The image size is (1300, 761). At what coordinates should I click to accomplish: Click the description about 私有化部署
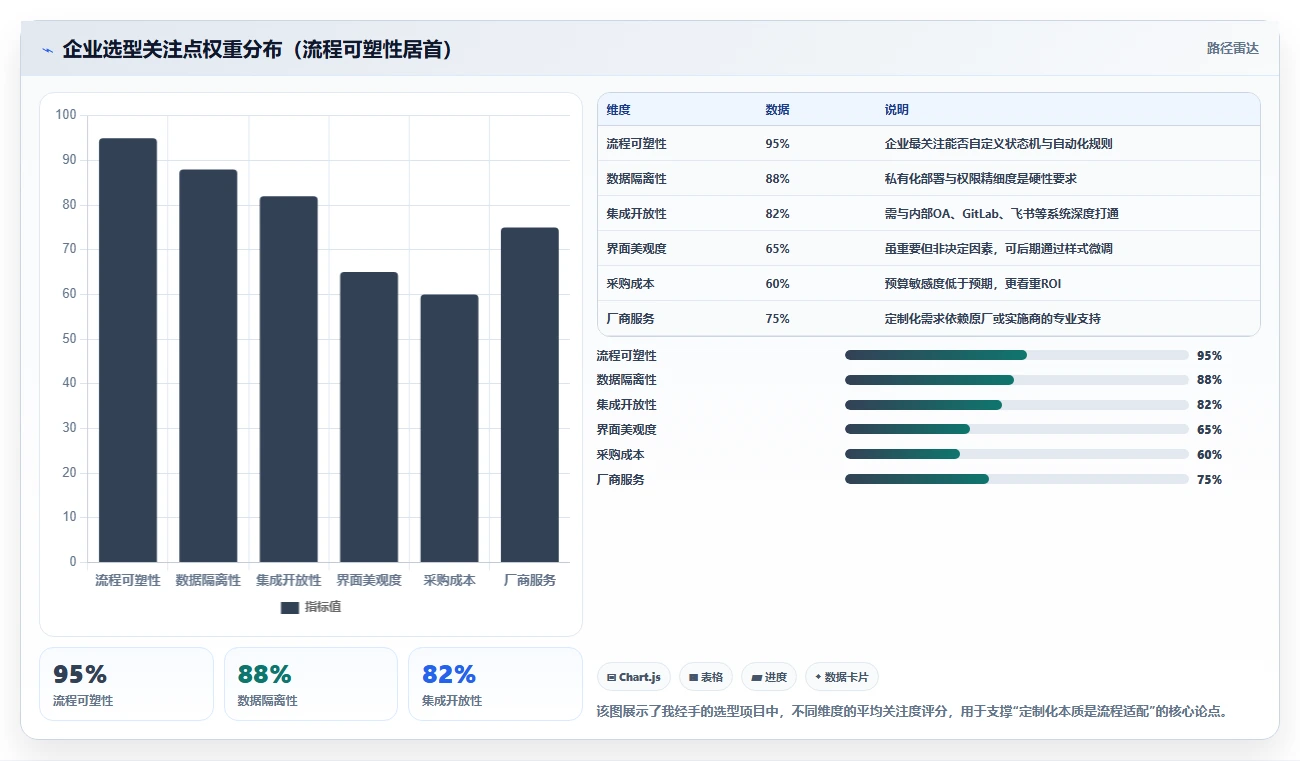(x=980, y=179)
